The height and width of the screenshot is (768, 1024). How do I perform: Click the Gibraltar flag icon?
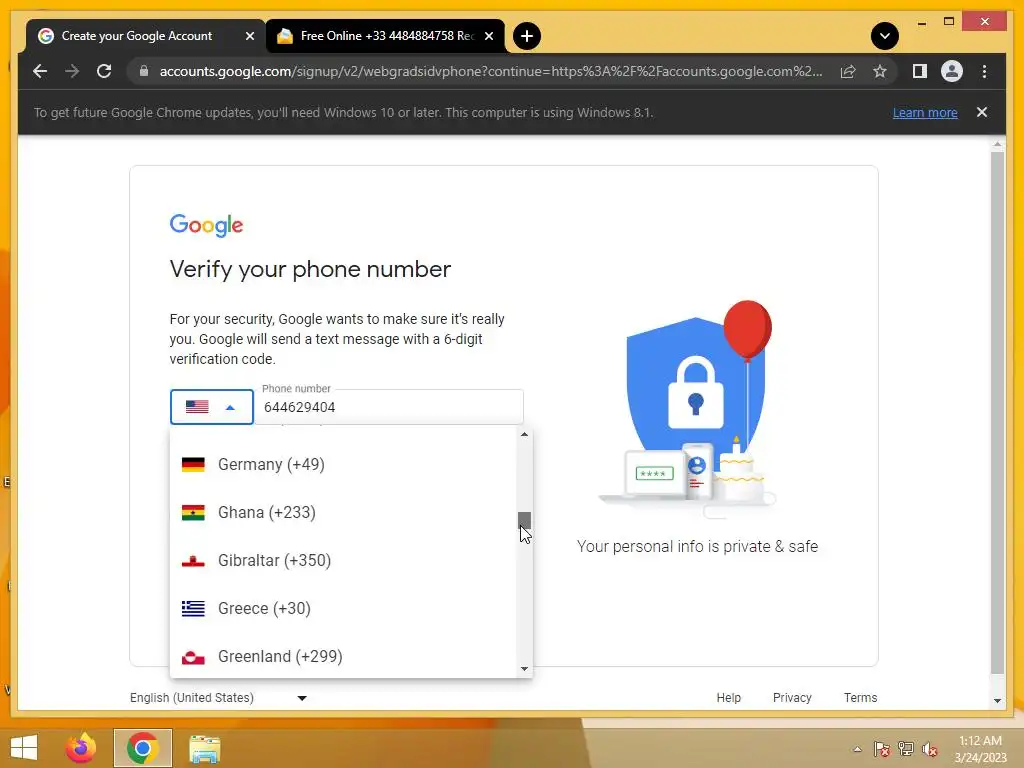(193, 560)
